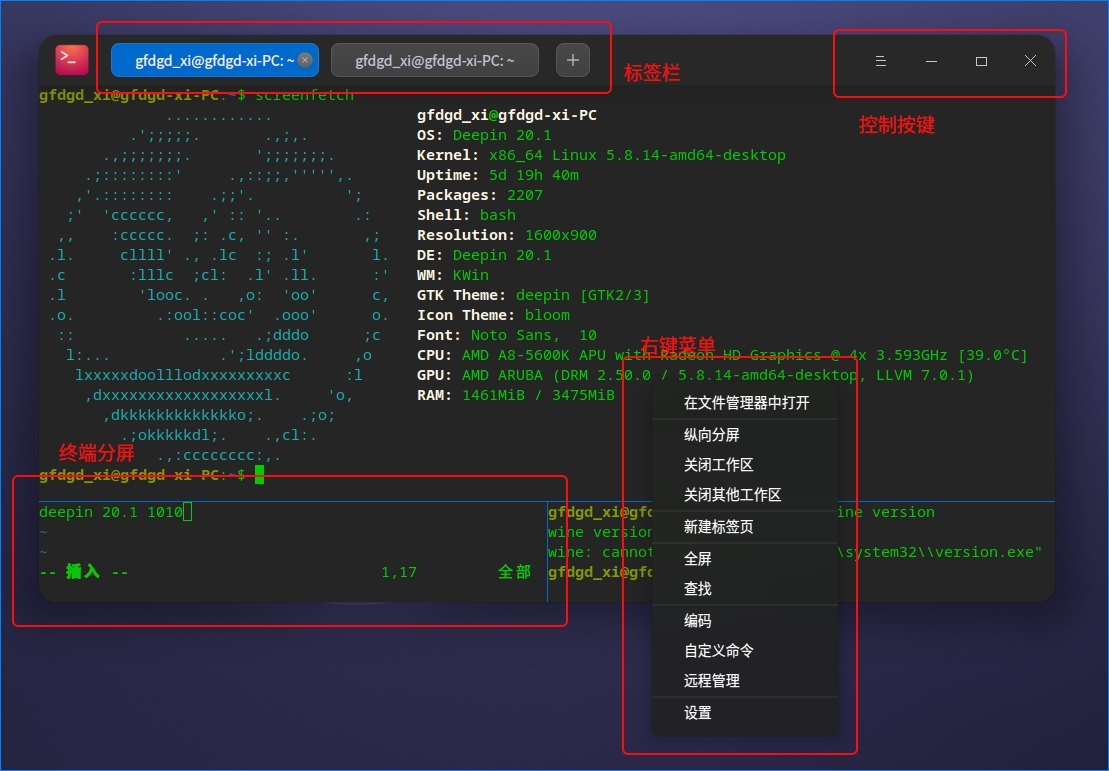Select 查找 in context menu
Screen dimensions: 1109x771
745,589
